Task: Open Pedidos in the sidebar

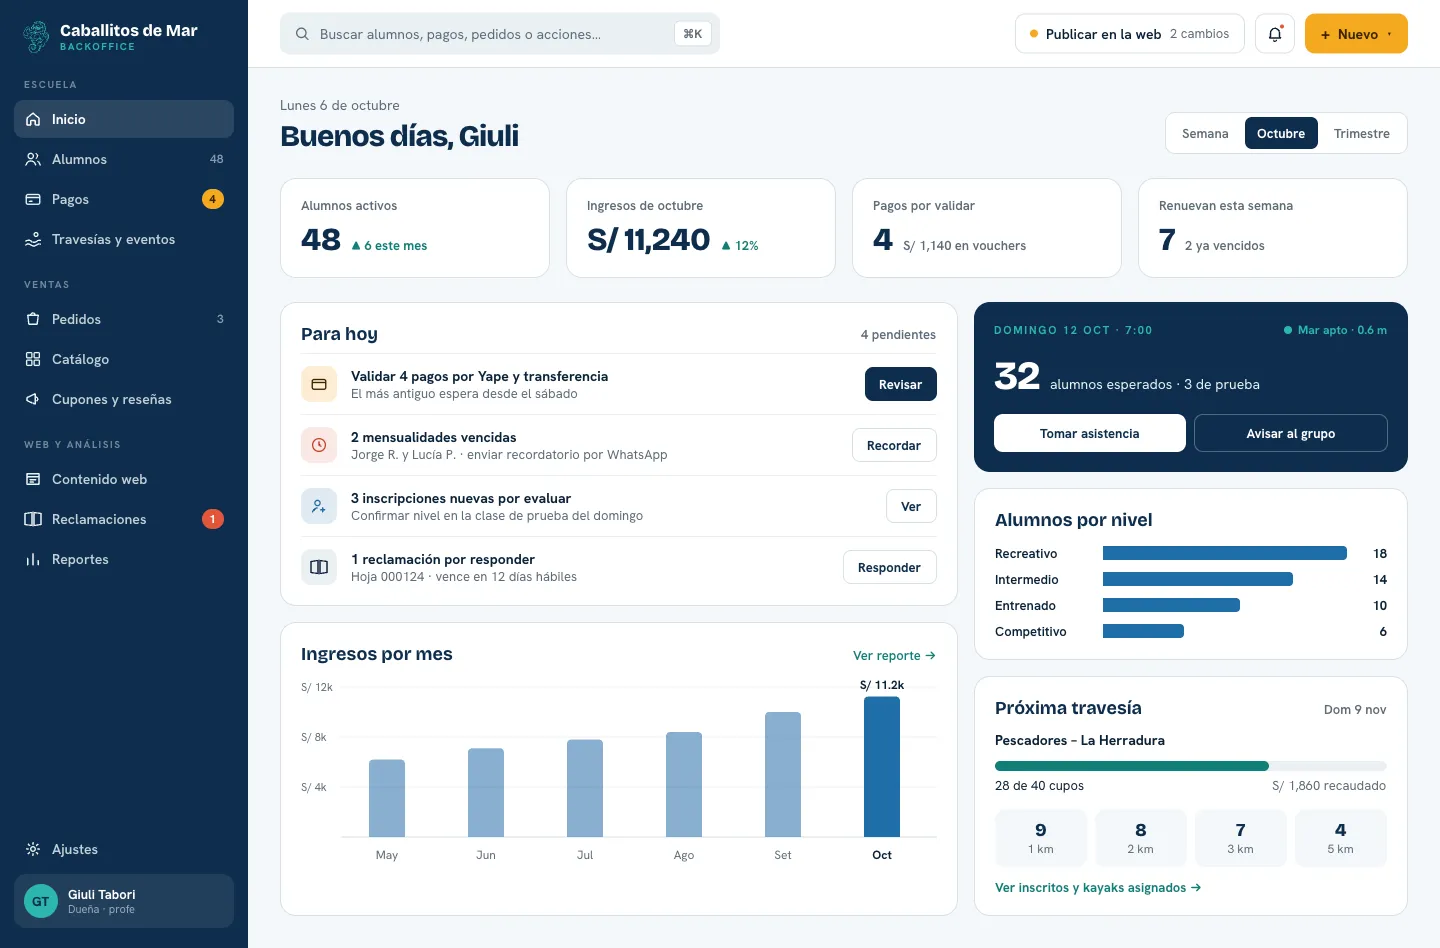Action: [124, 319]
